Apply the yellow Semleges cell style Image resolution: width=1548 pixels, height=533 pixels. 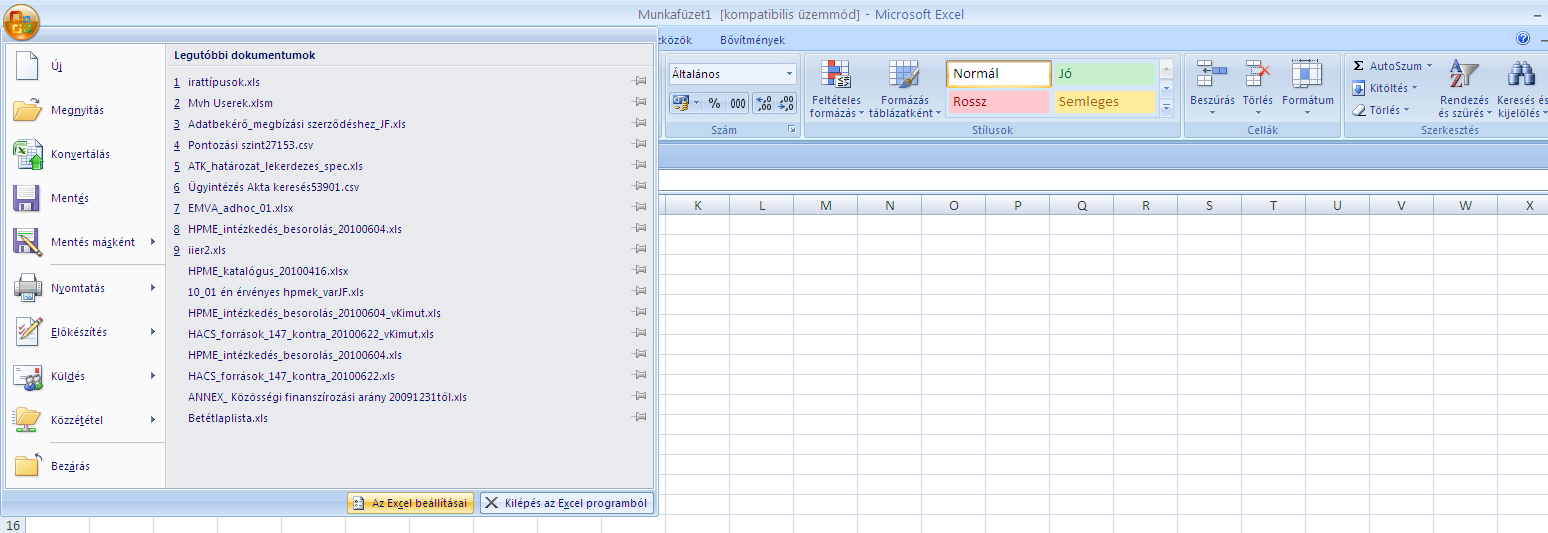coord(1104,102)
